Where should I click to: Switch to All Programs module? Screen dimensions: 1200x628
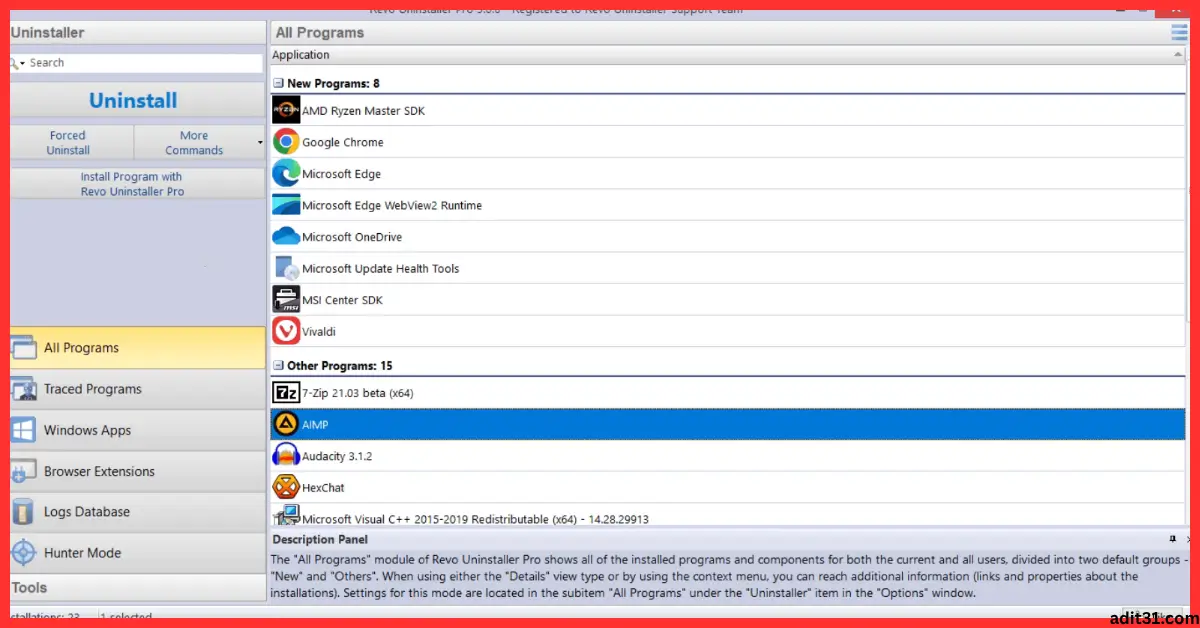137,348
